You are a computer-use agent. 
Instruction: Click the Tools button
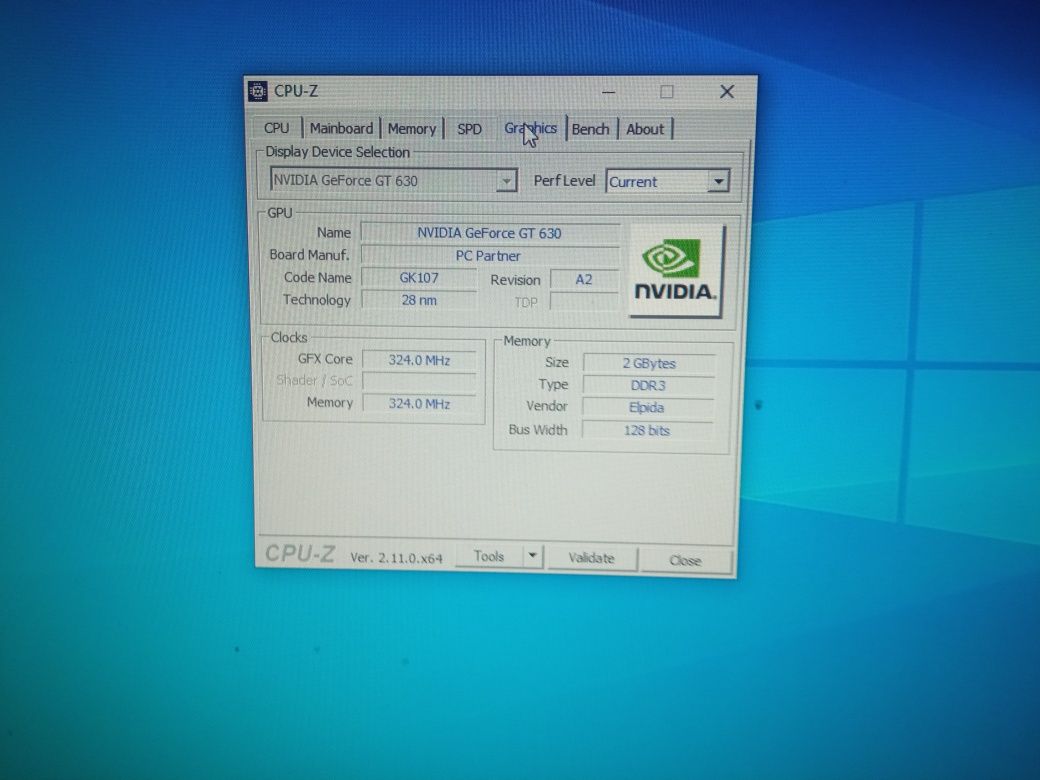(489, 556)
